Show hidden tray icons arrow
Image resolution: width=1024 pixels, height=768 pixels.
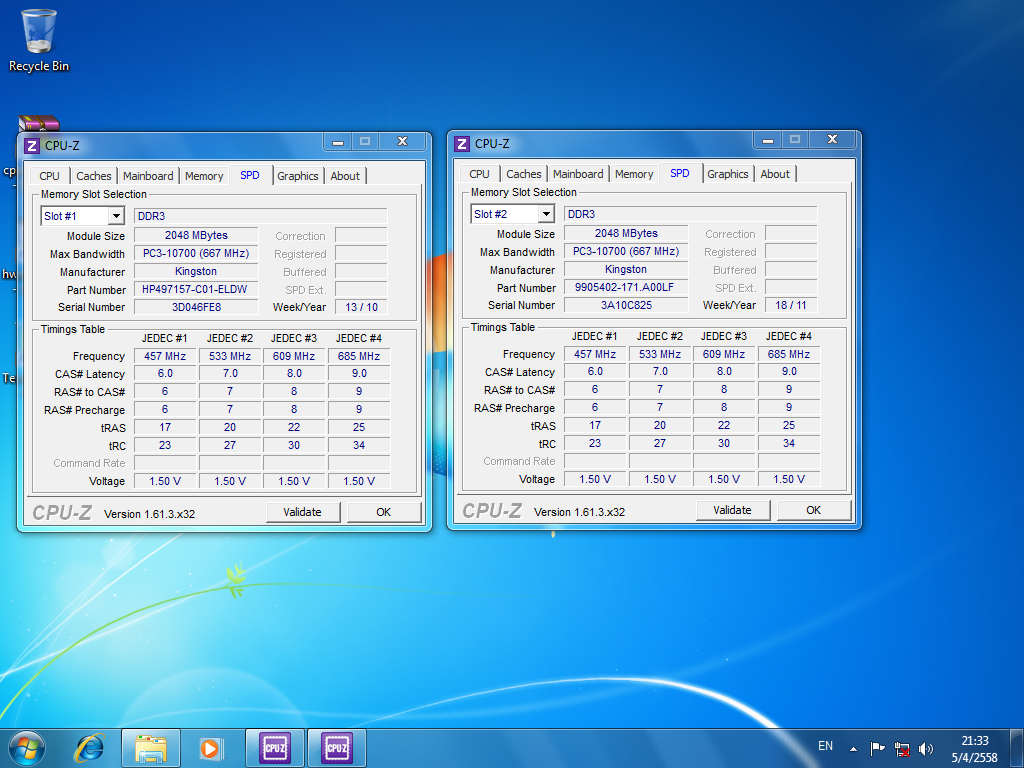point(853,748)
